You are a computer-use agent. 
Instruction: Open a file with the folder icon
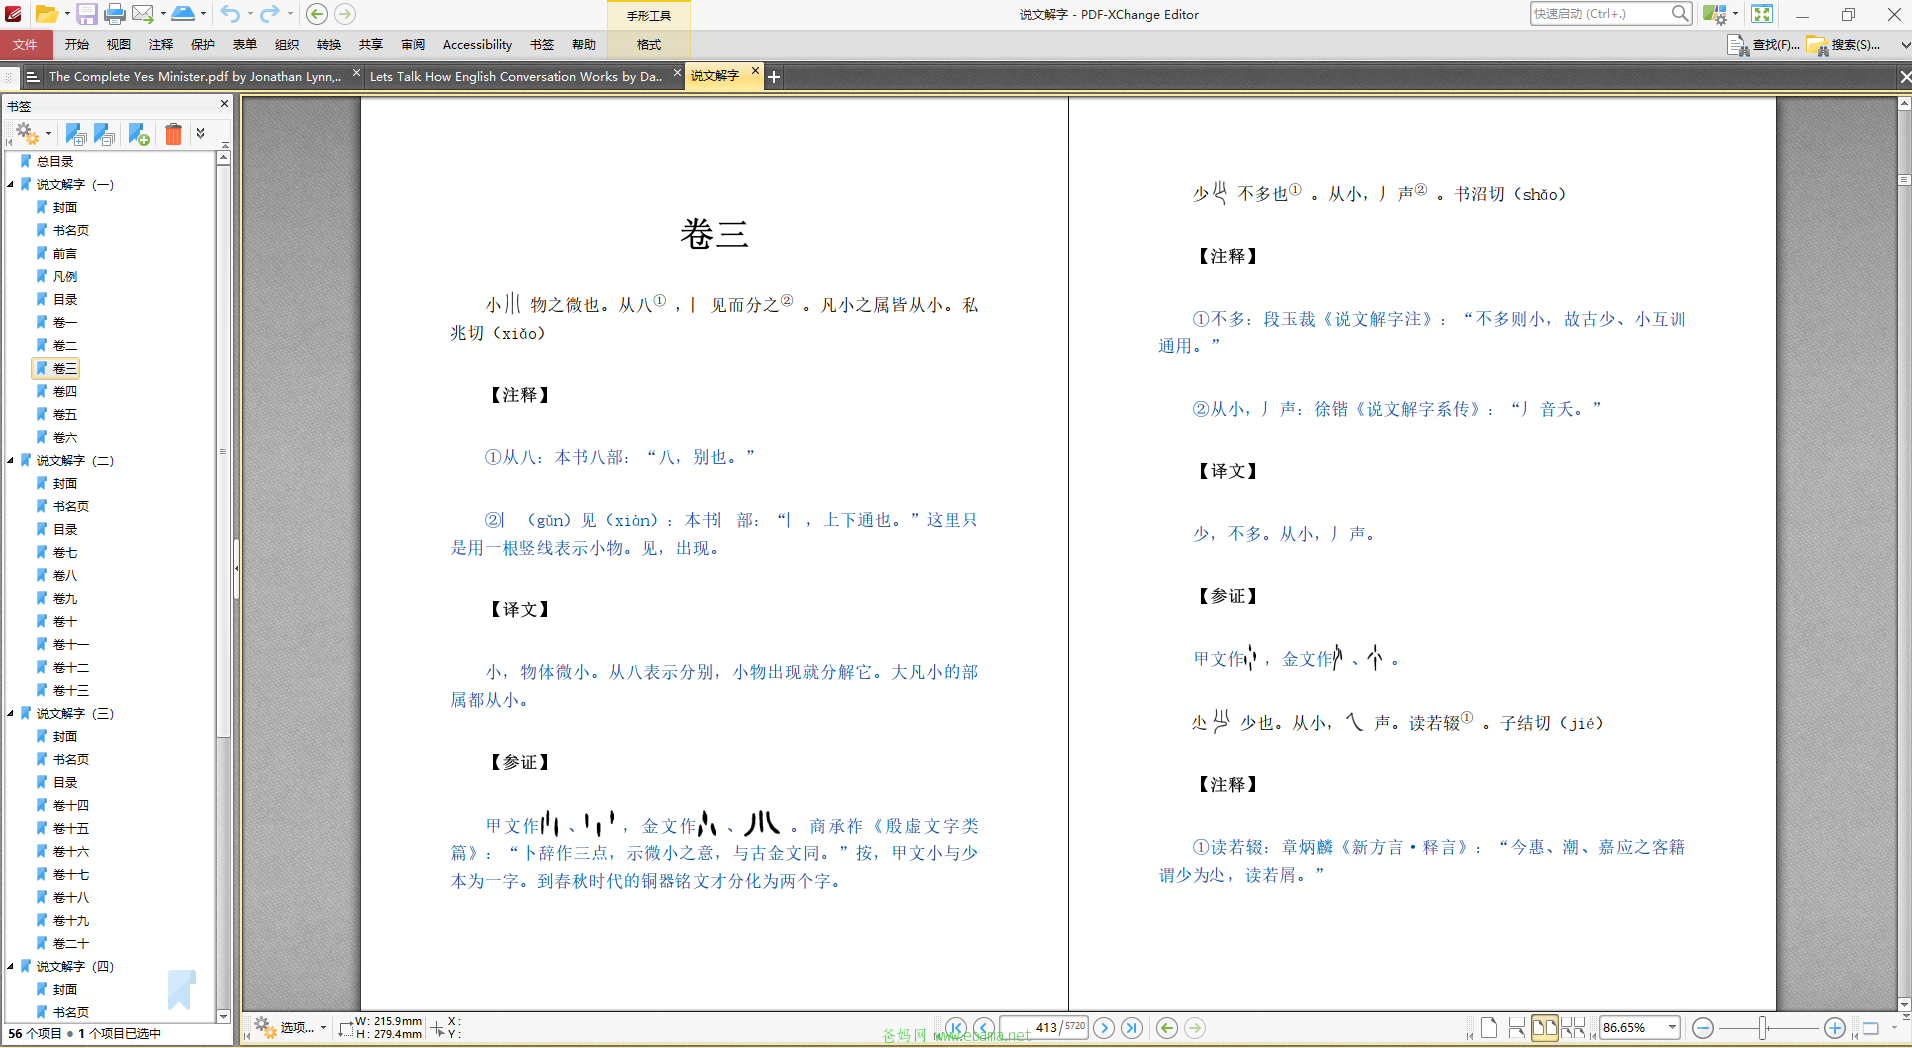46,14
